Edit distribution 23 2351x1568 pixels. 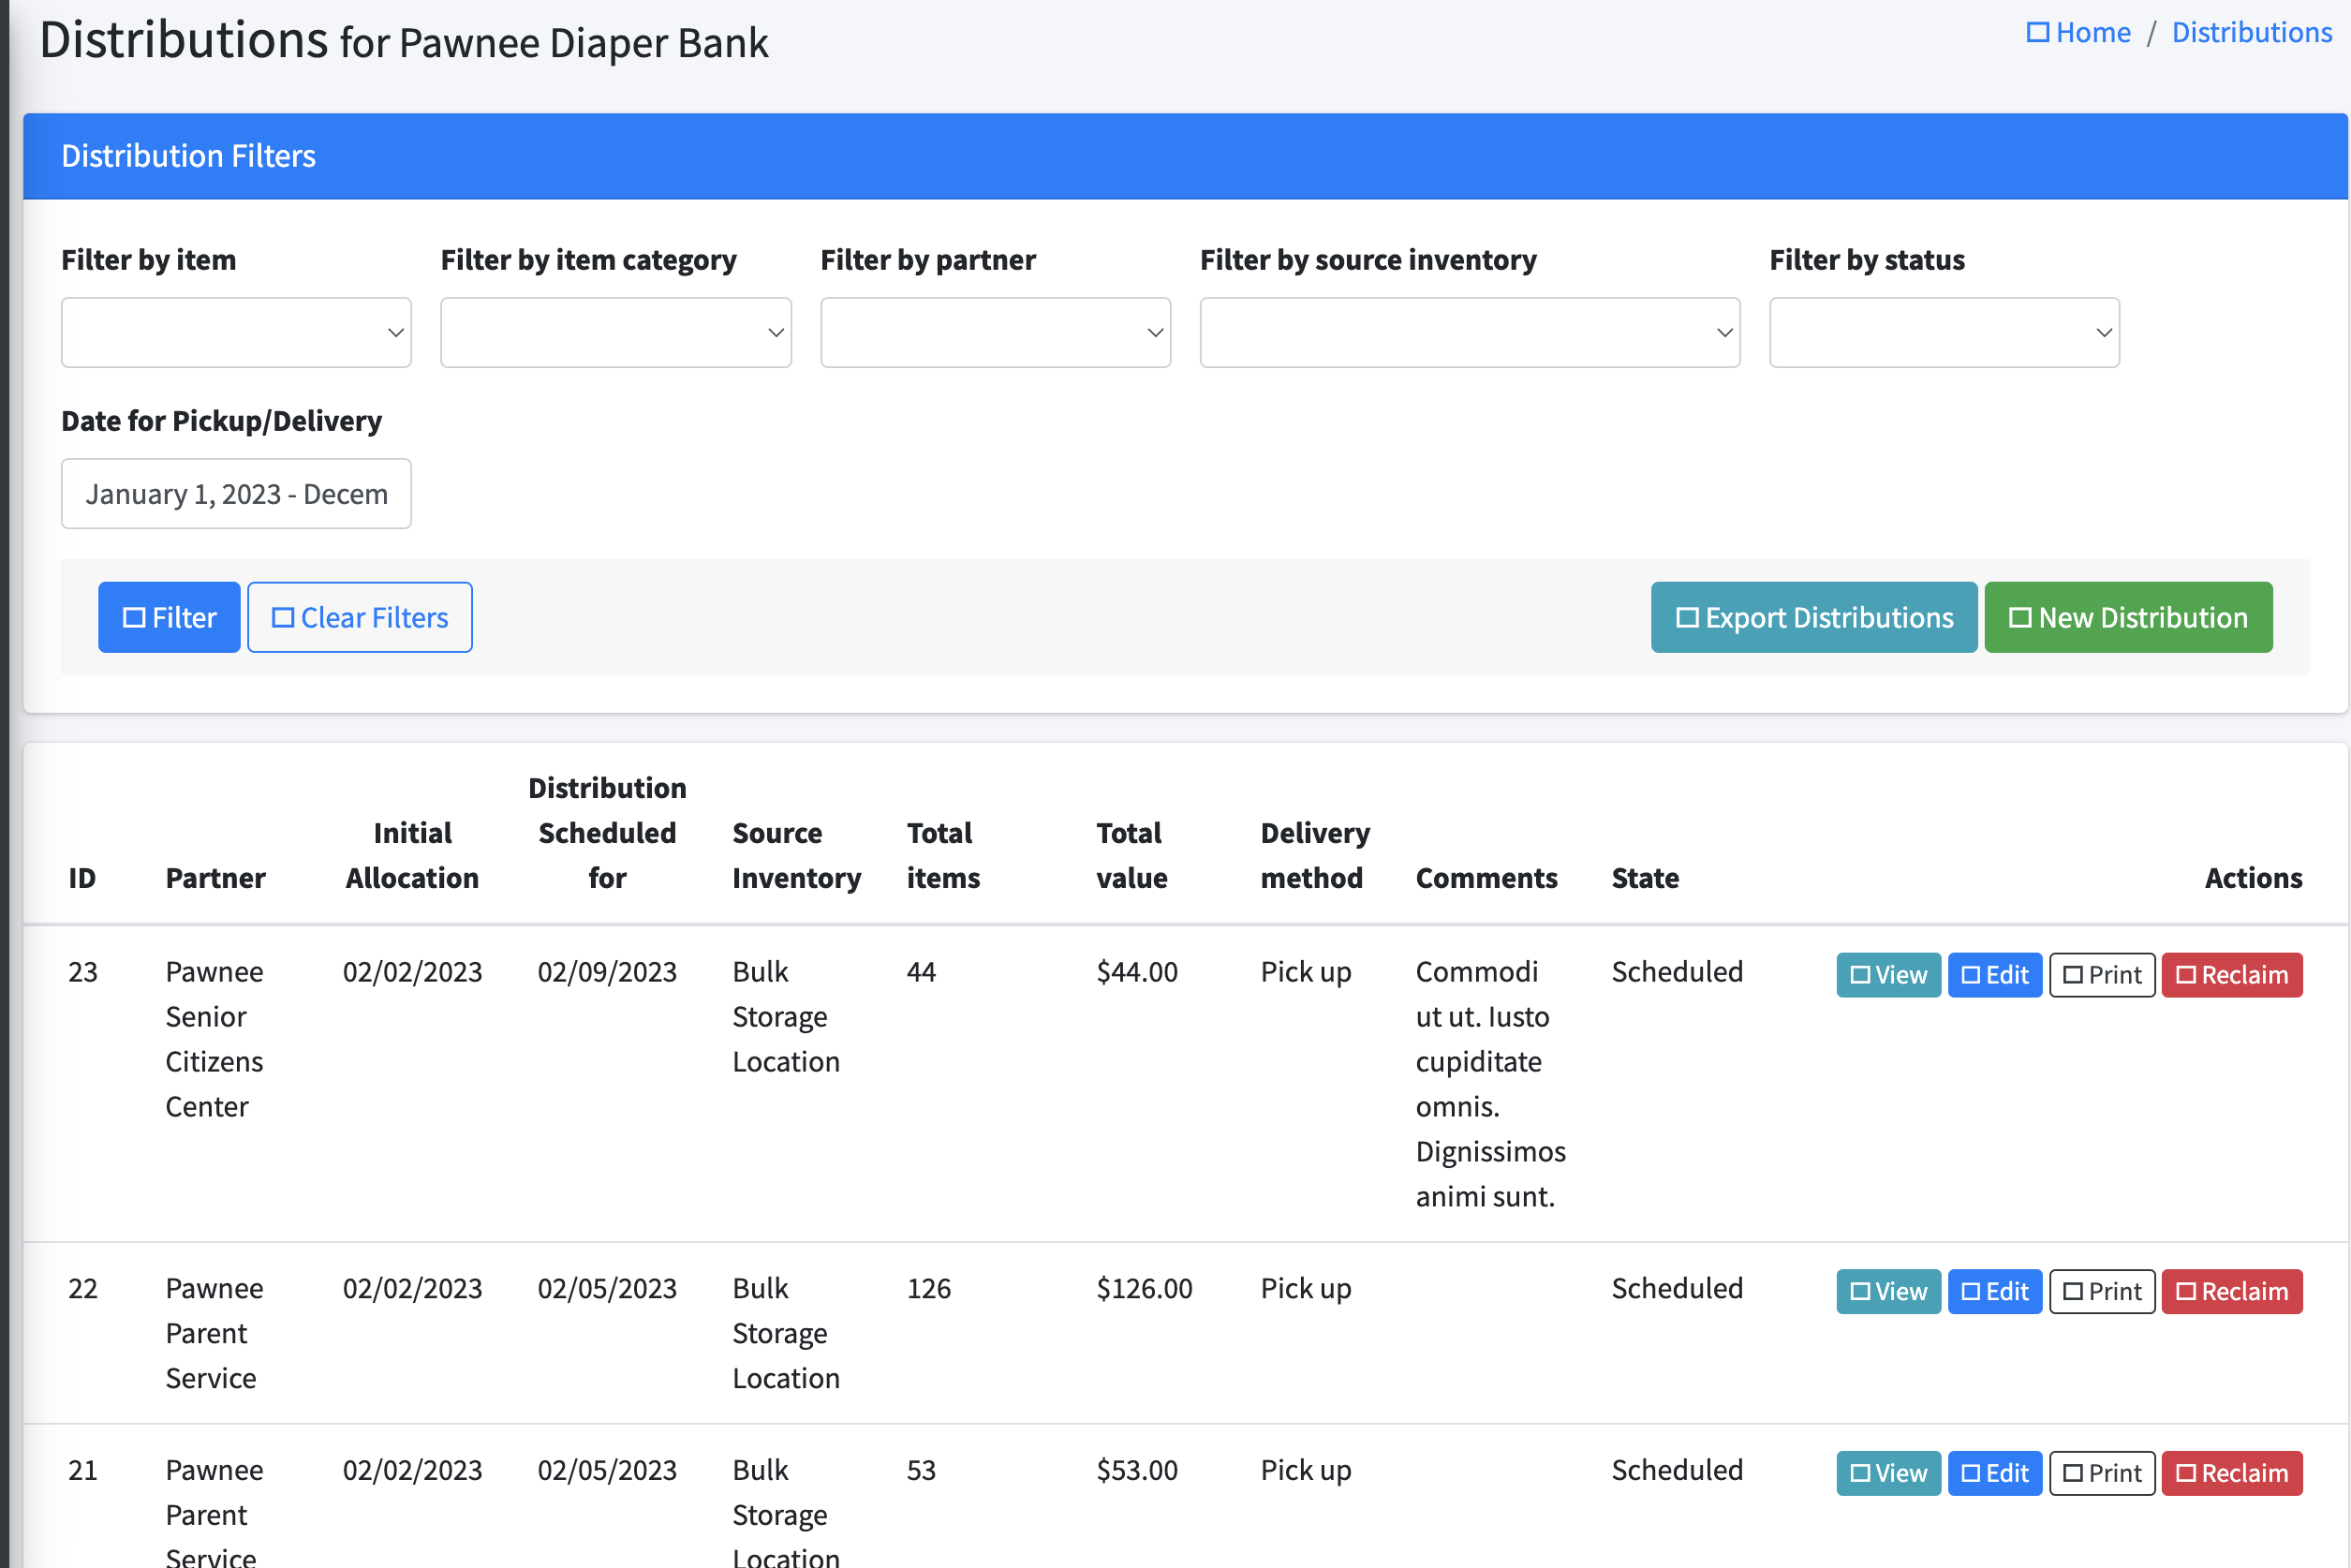(x=1993, y=975)
